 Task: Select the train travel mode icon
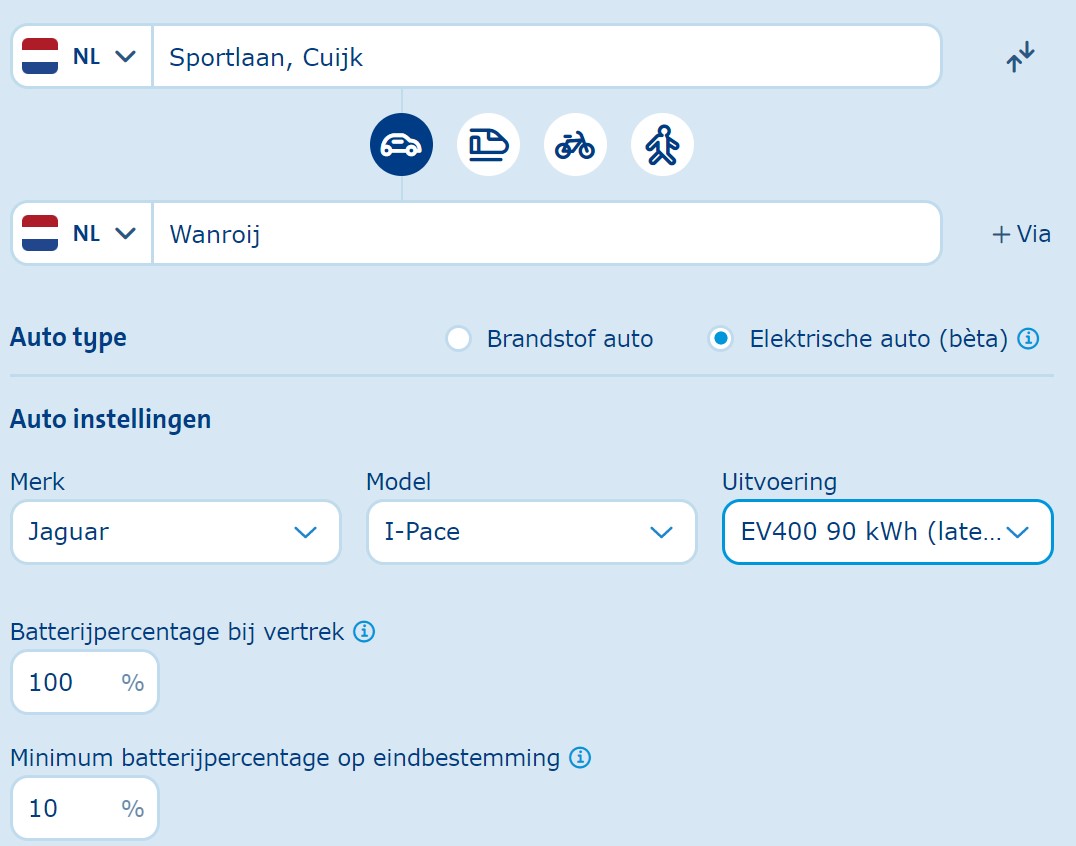[x=489, y=145]
